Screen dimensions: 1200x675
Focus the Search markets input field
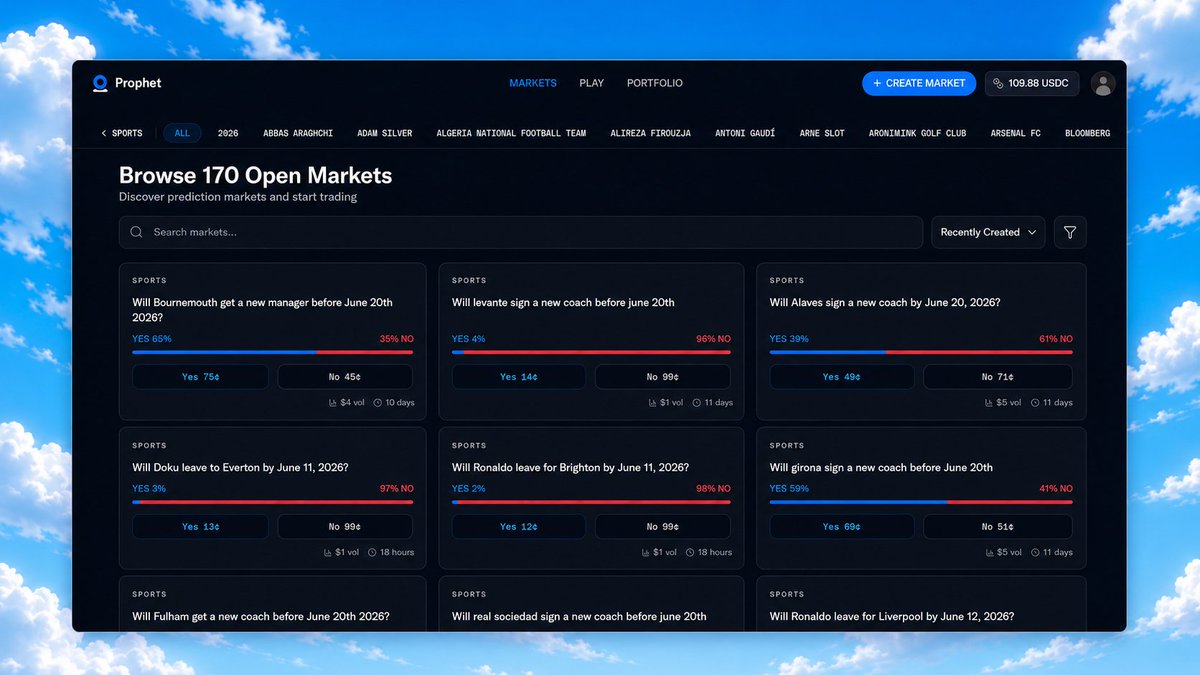tap(520, 232)
